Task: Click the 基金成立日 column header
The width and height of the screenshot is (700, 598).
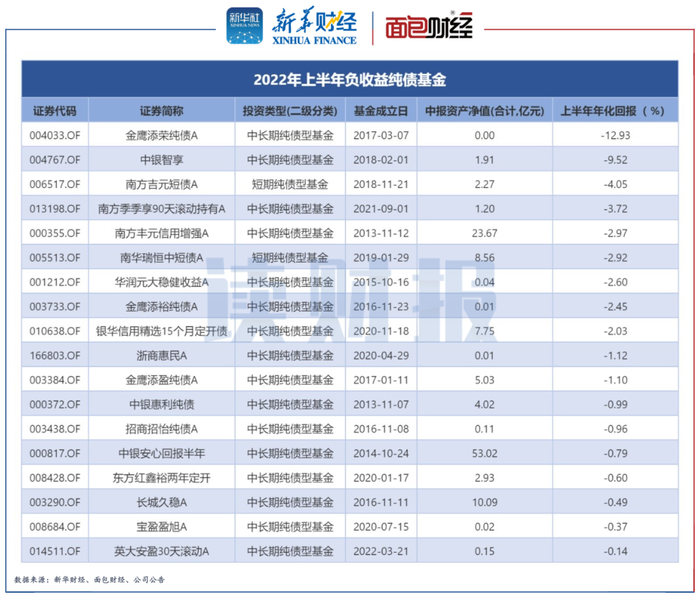Action: [x=381, y=111]
